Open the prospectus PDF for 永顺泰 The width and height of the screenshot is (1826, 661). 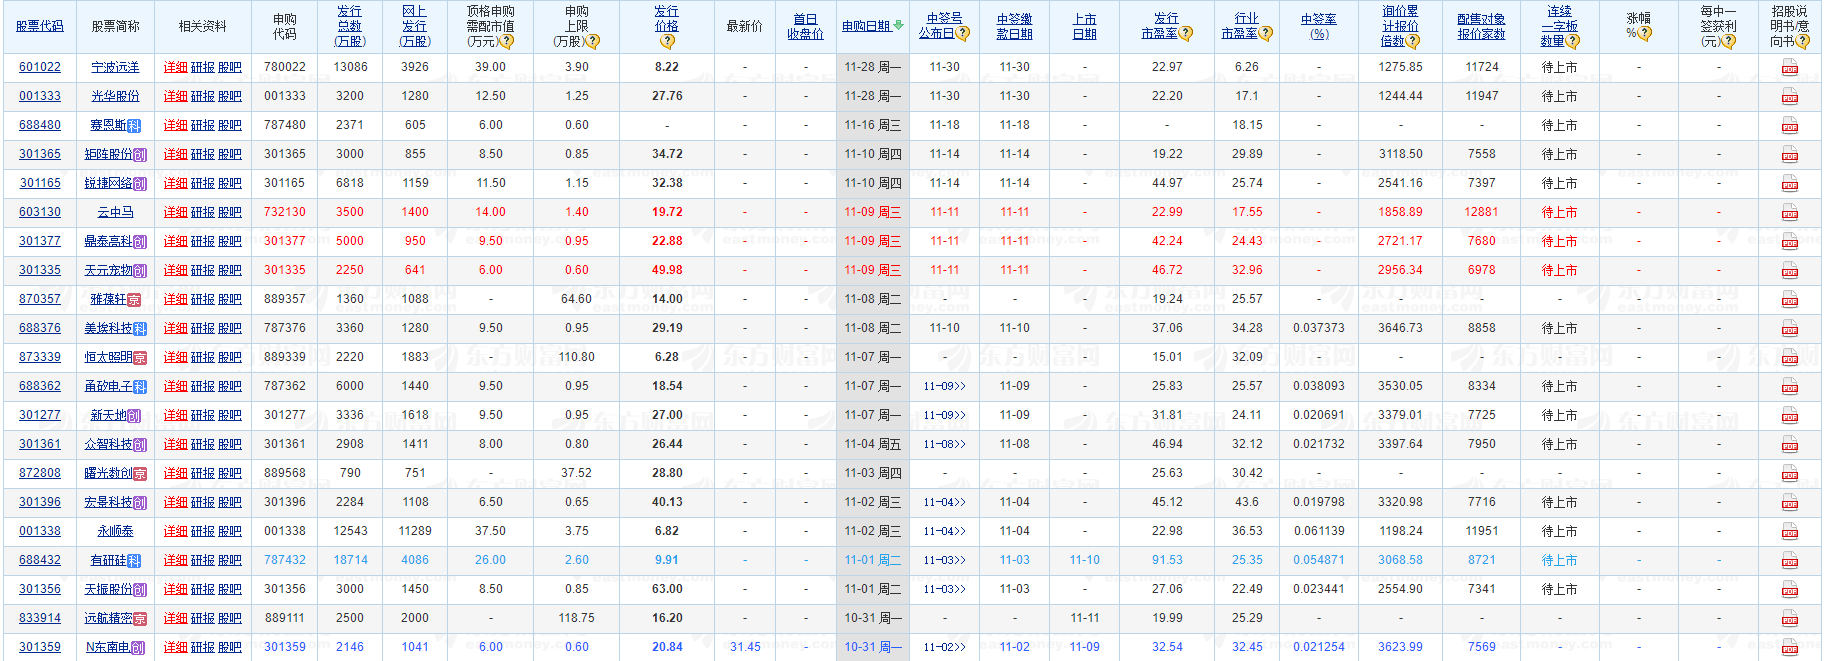tap(1789, 532)
